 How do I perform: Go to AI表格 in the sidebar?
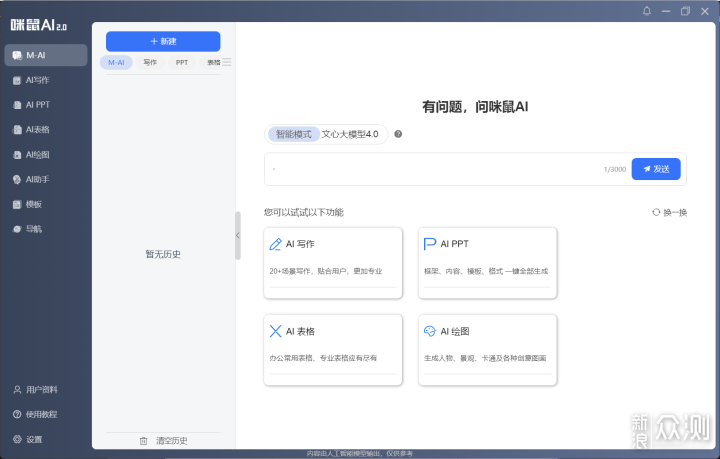[x=37, y=129]
